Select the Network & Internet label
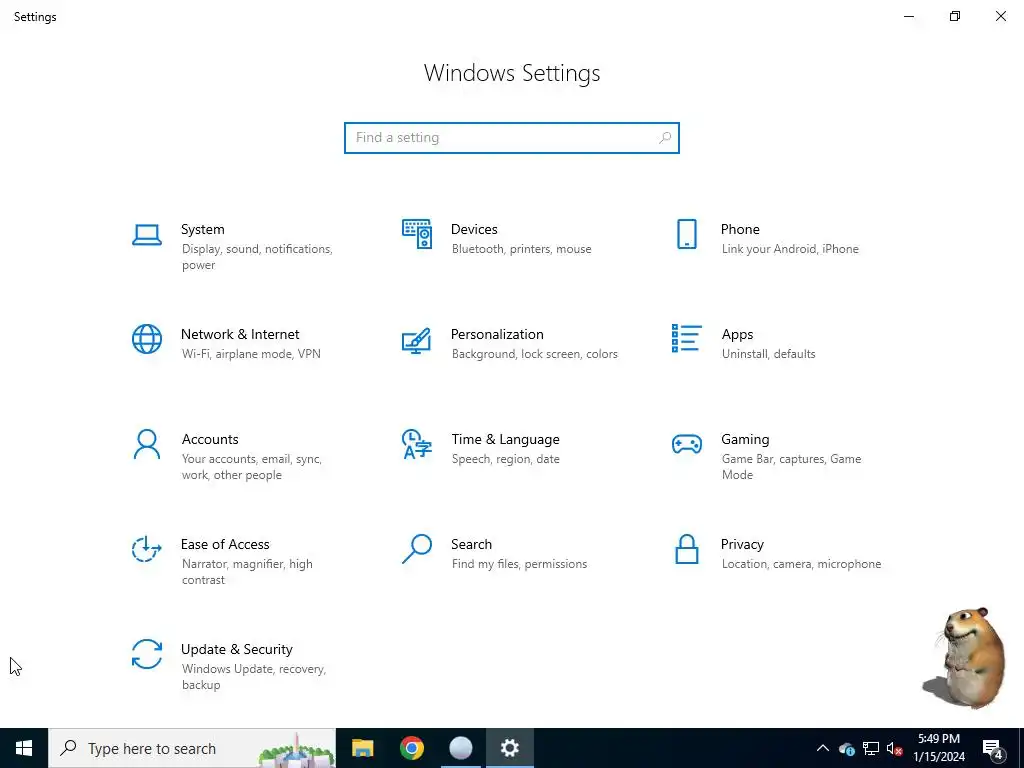The image size is (1024, 768). pos(240,334)
